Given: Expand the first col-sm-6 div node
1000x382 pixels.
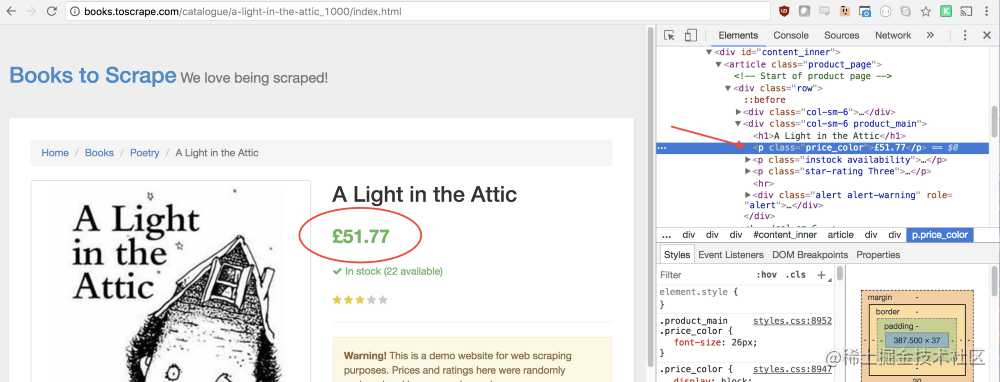Looking at the screenshot, I should tap(739, 112).
